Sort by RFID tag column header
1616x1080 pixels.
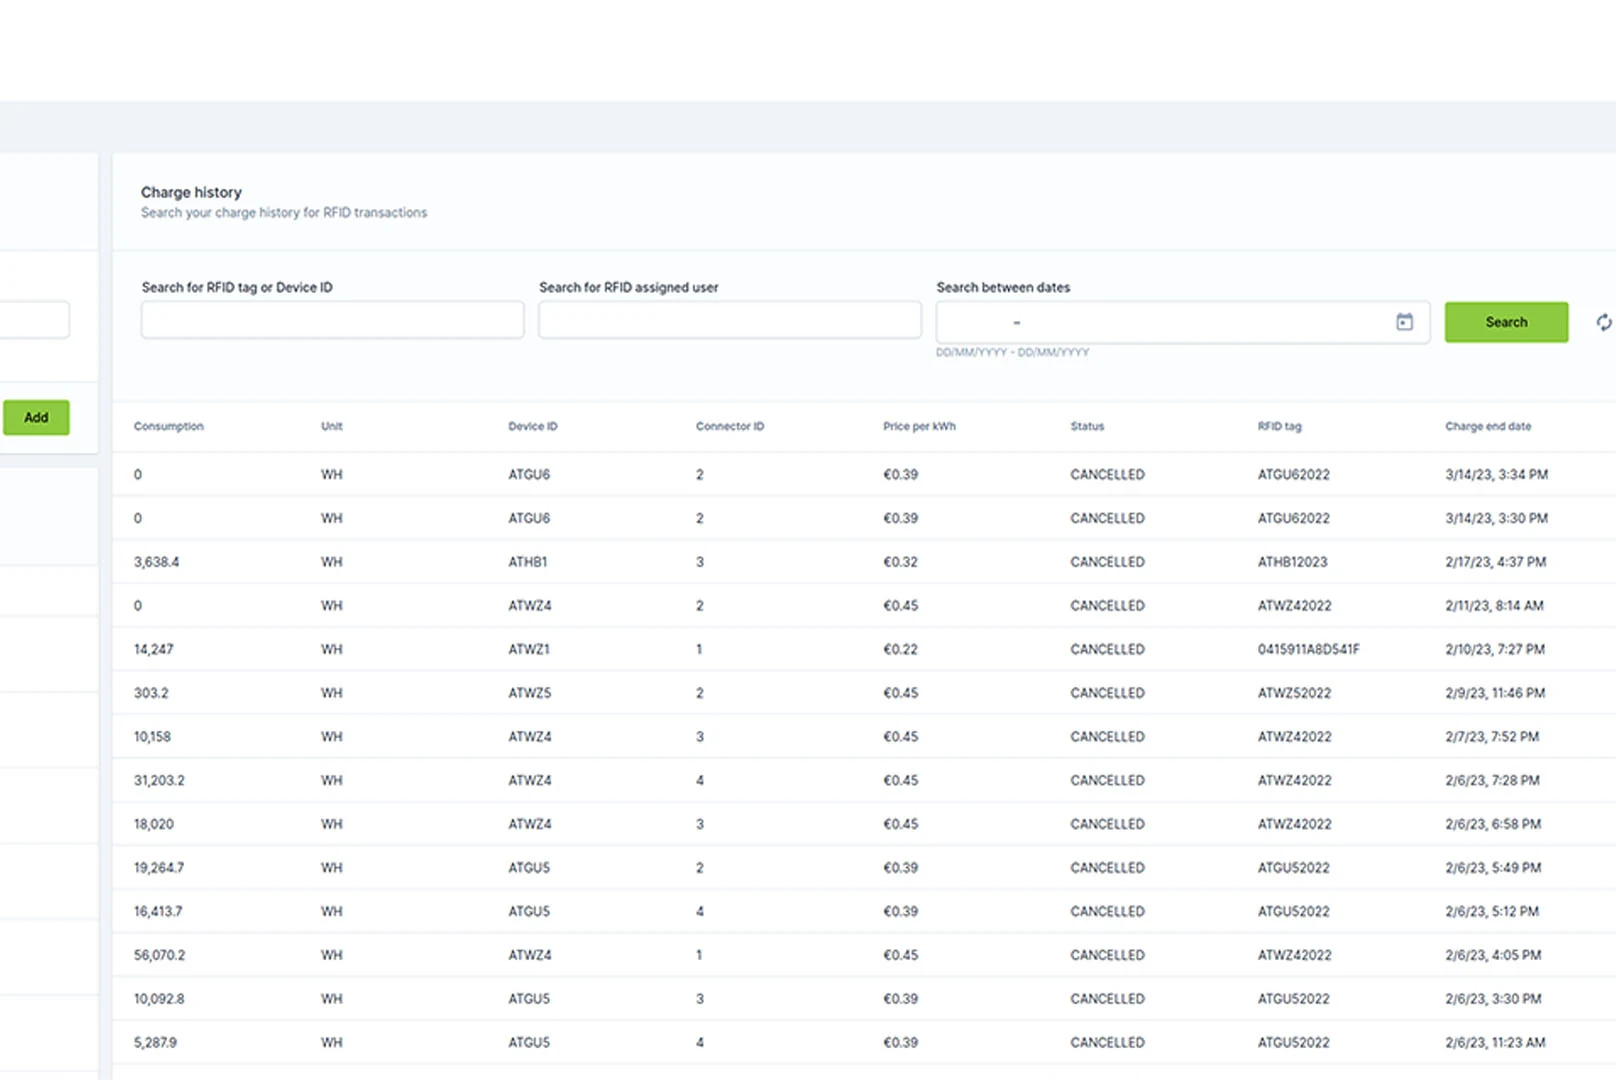click(x=1280, y=426)
